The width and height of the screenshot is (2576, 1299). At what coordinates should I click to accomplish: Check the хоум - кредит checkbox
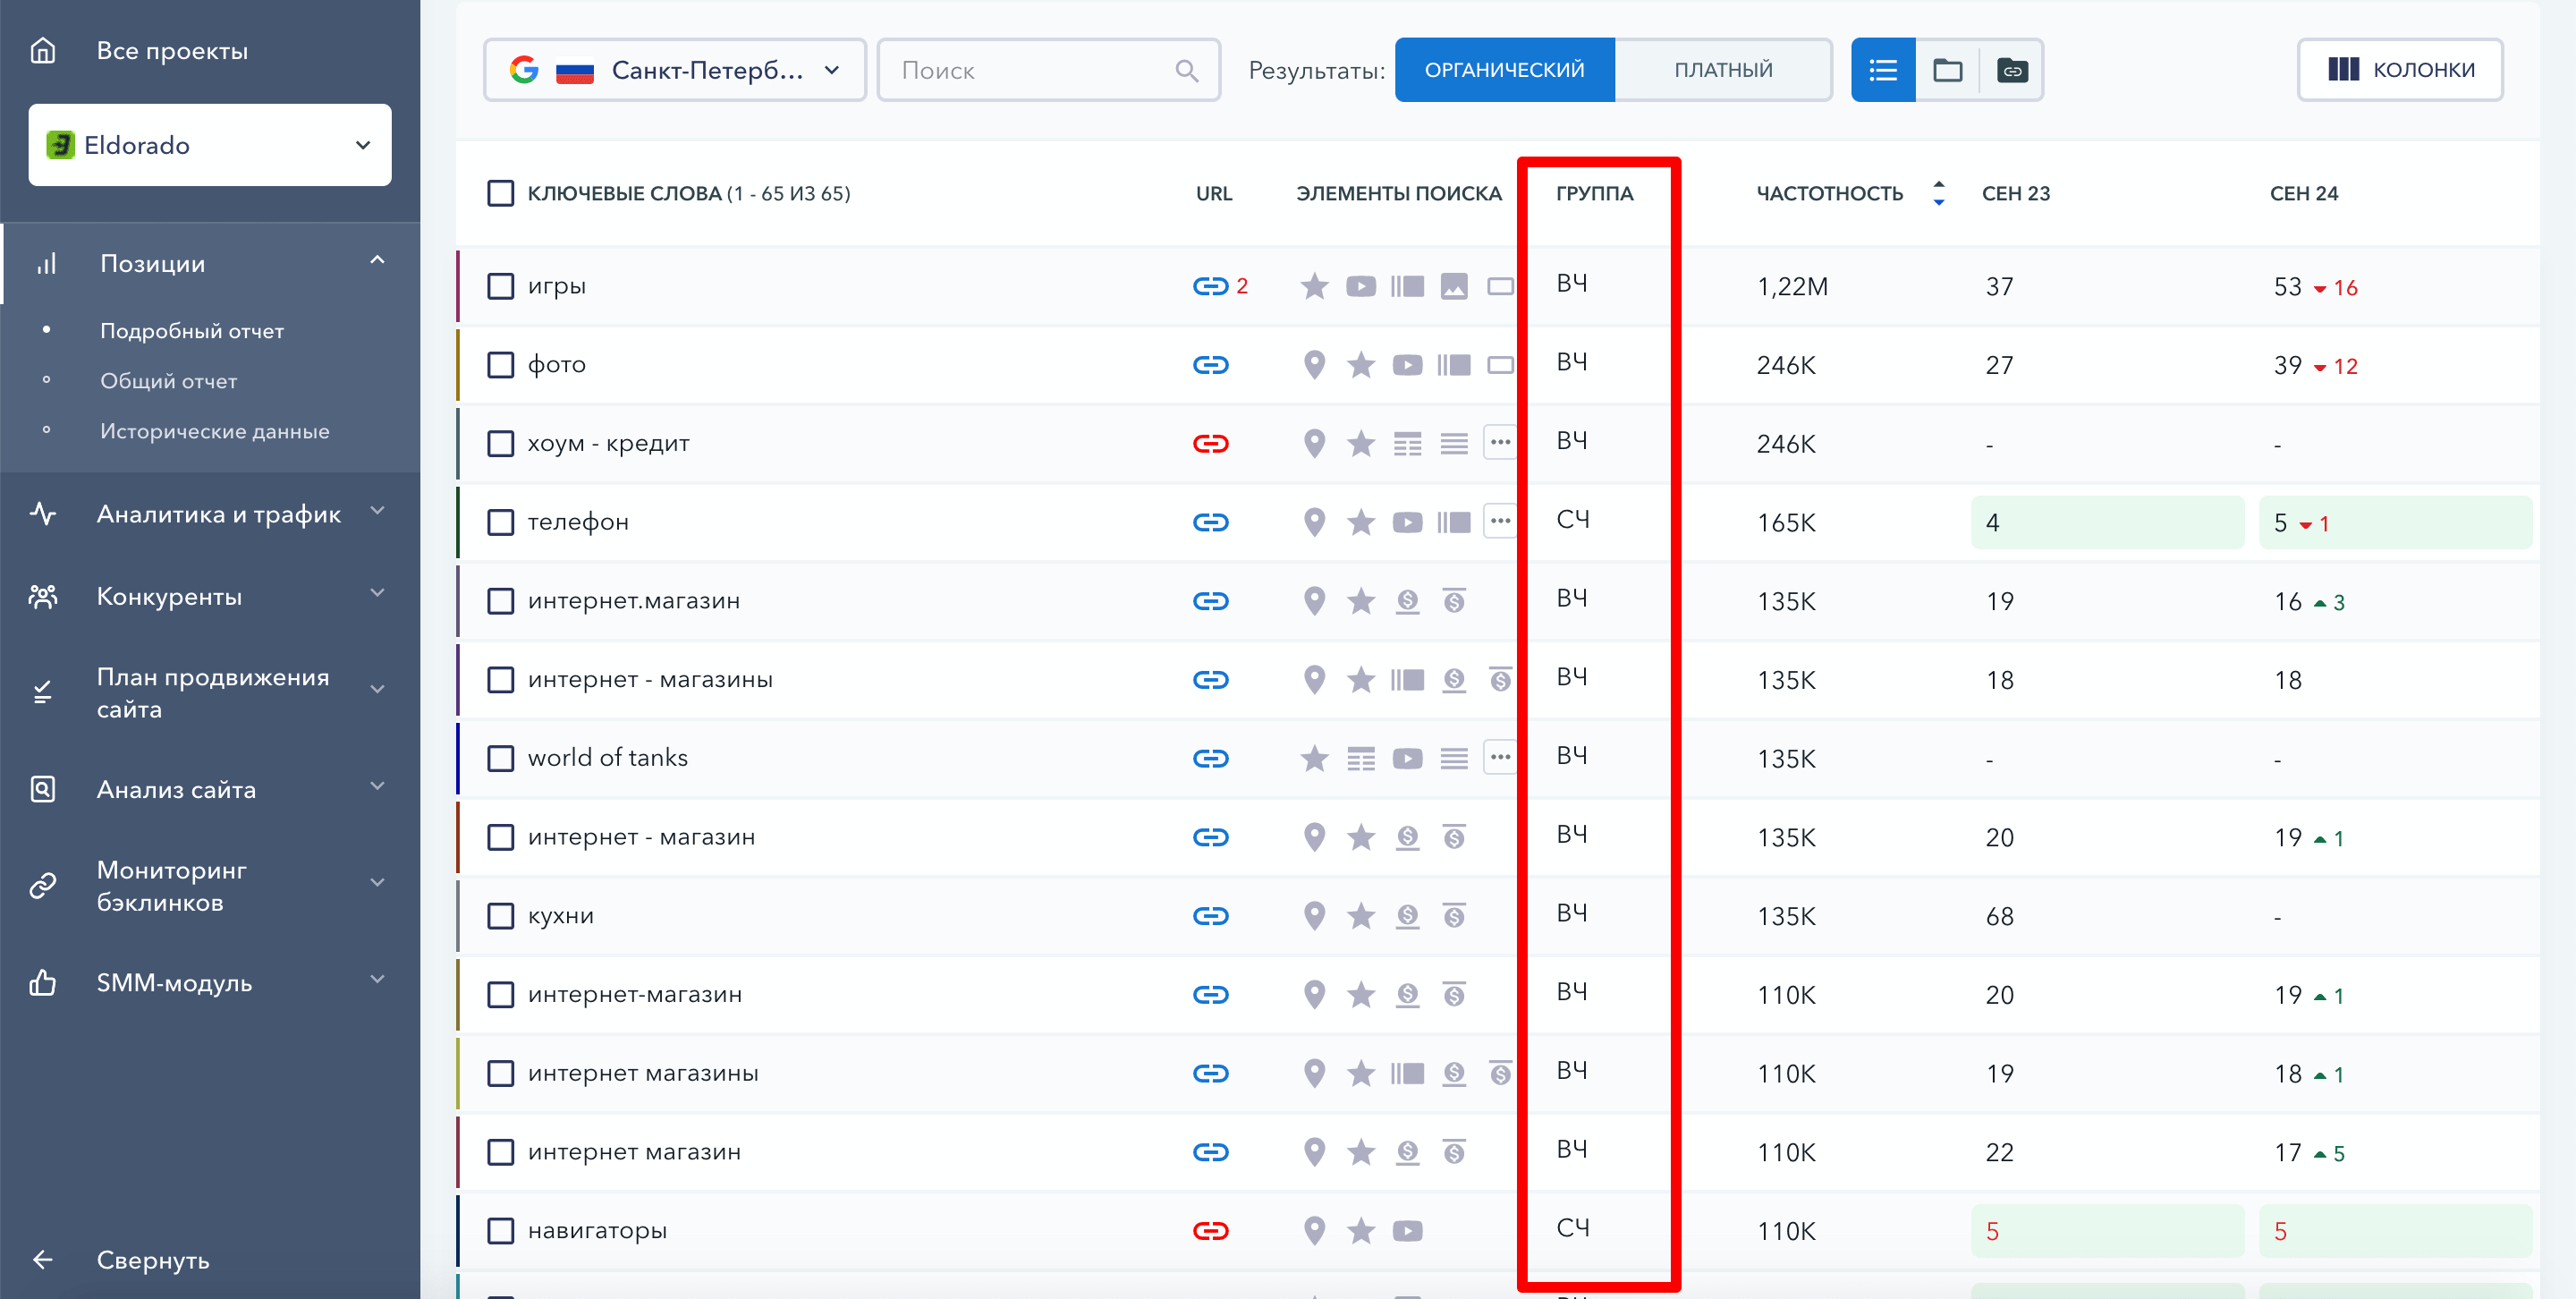pos(500,444)
